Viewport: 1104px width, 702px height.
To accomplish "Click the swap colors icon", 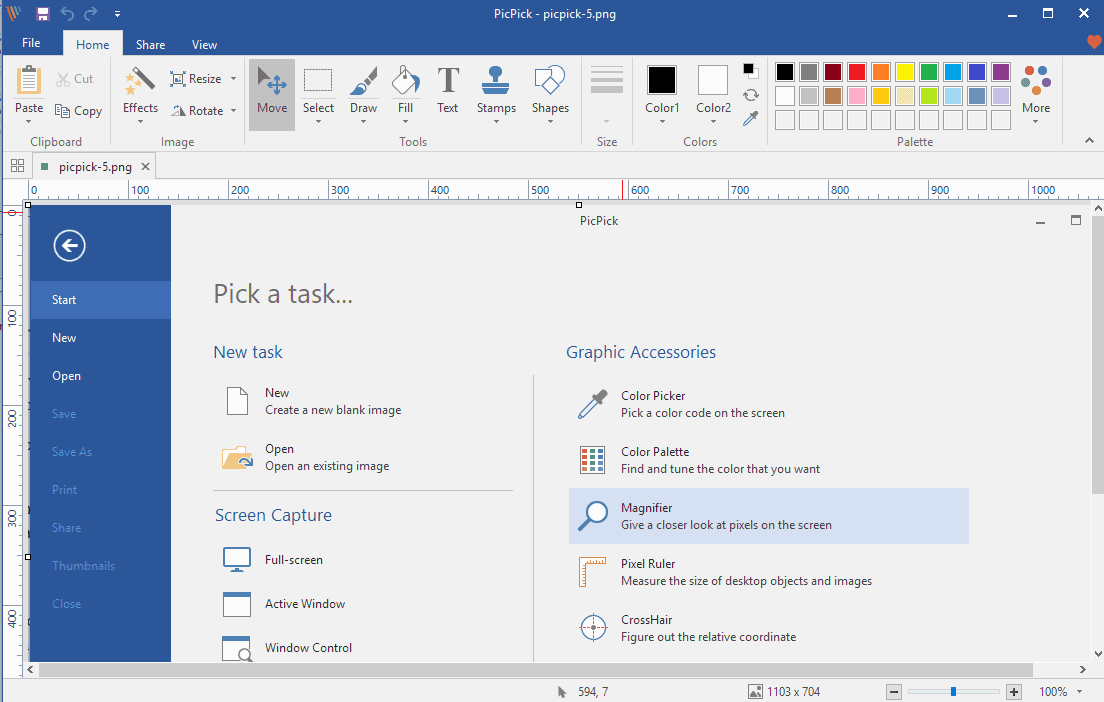I will [750, 95].
